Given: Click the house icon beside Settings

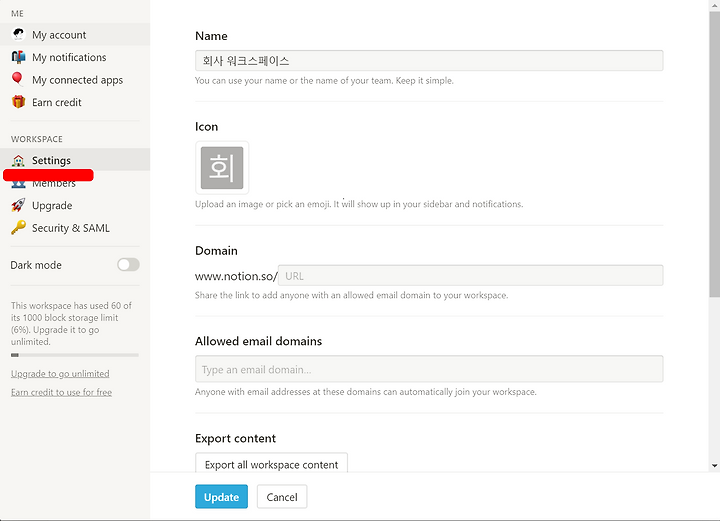Looking at the screenshot, I should tap(18, 160).
